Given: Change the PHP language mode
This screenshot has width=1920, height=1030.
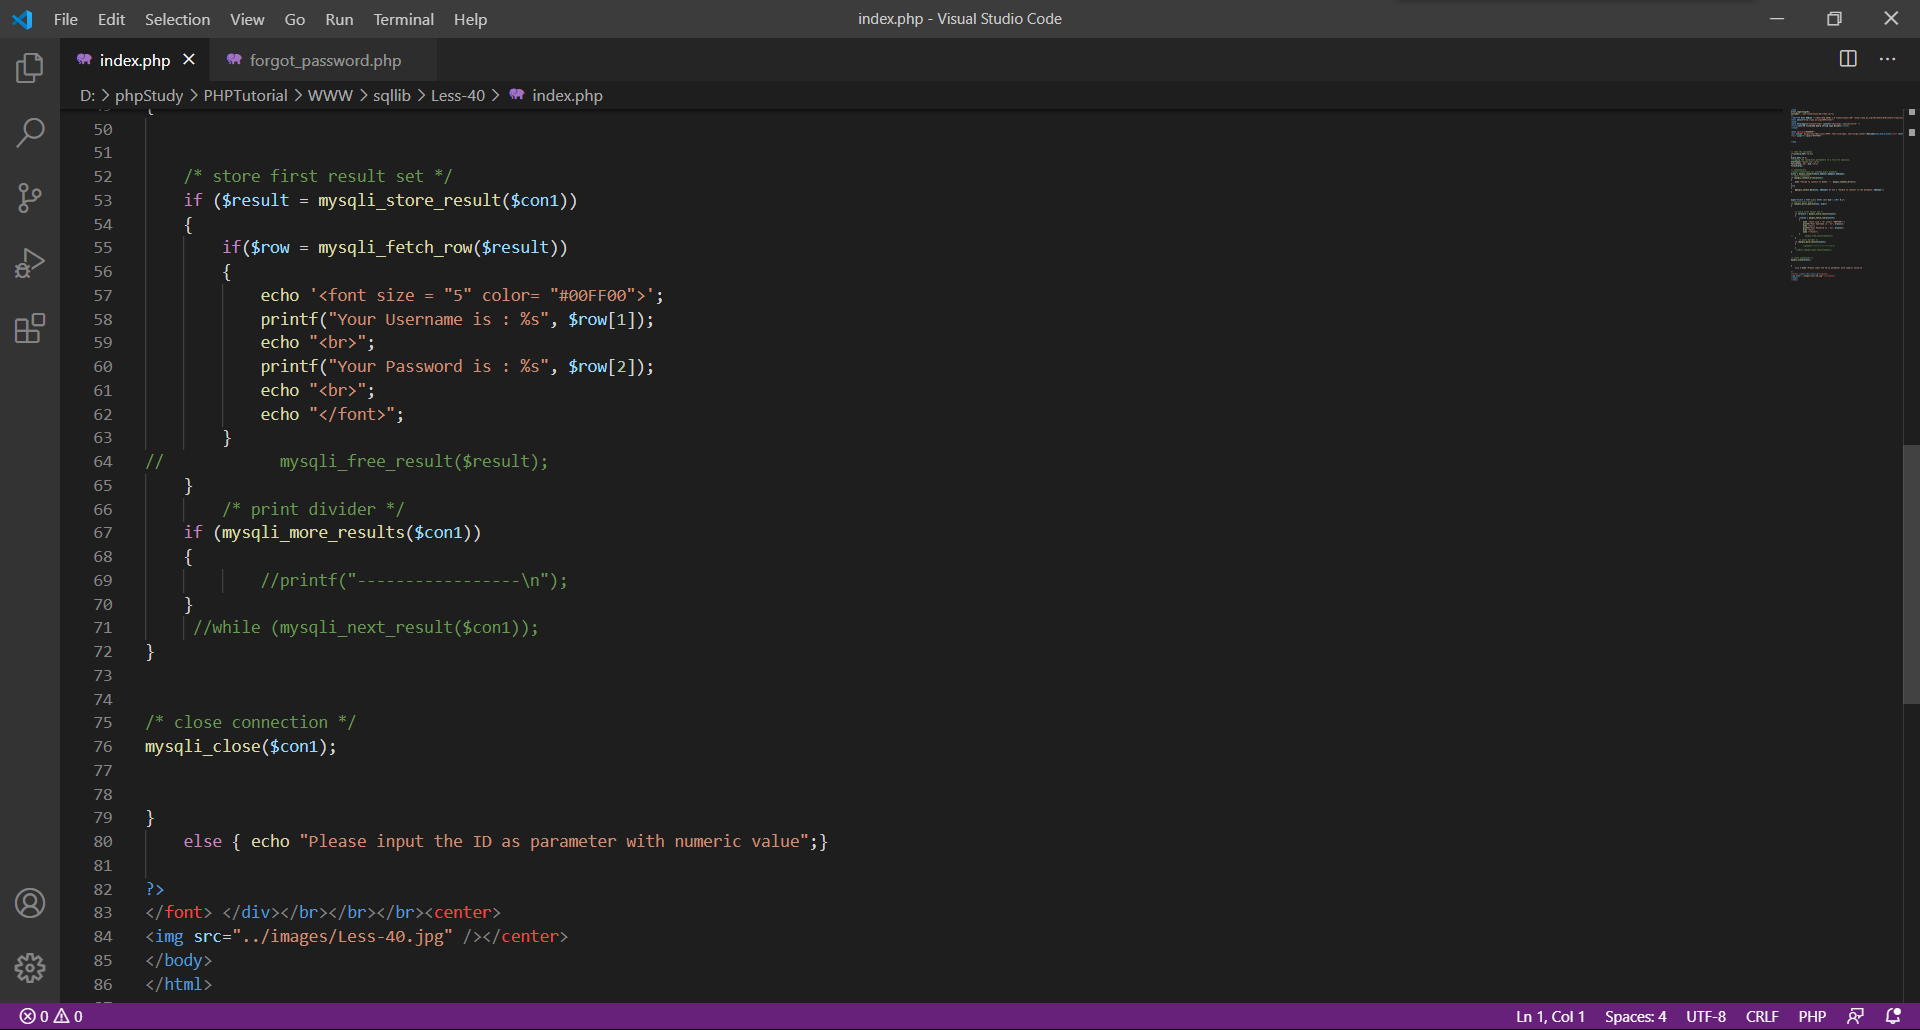Looking at the screenshot, I should coord(1811,1016).
